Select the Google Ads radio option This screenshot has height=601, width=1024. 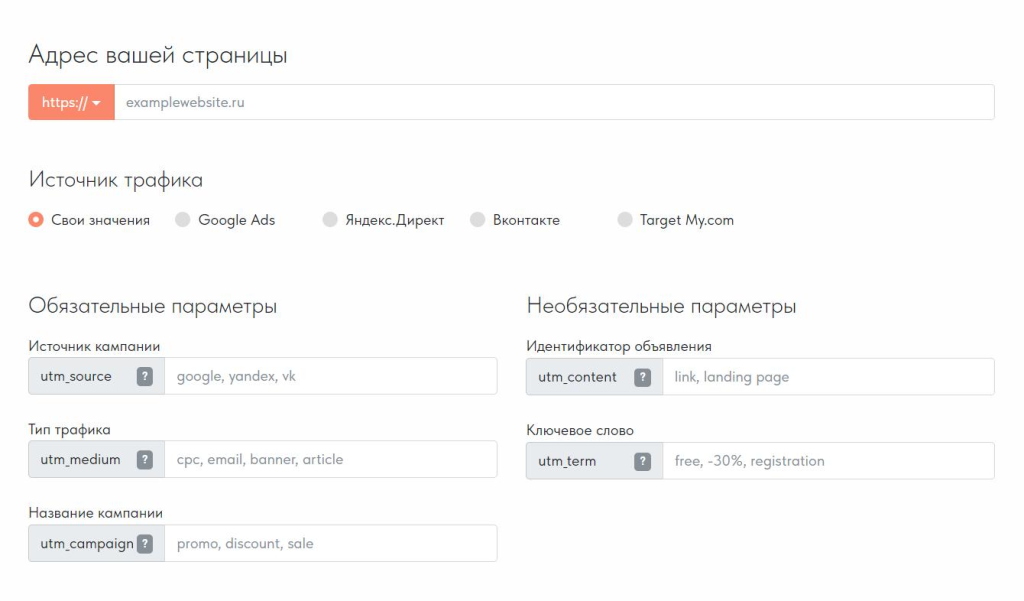click(183, 220)
